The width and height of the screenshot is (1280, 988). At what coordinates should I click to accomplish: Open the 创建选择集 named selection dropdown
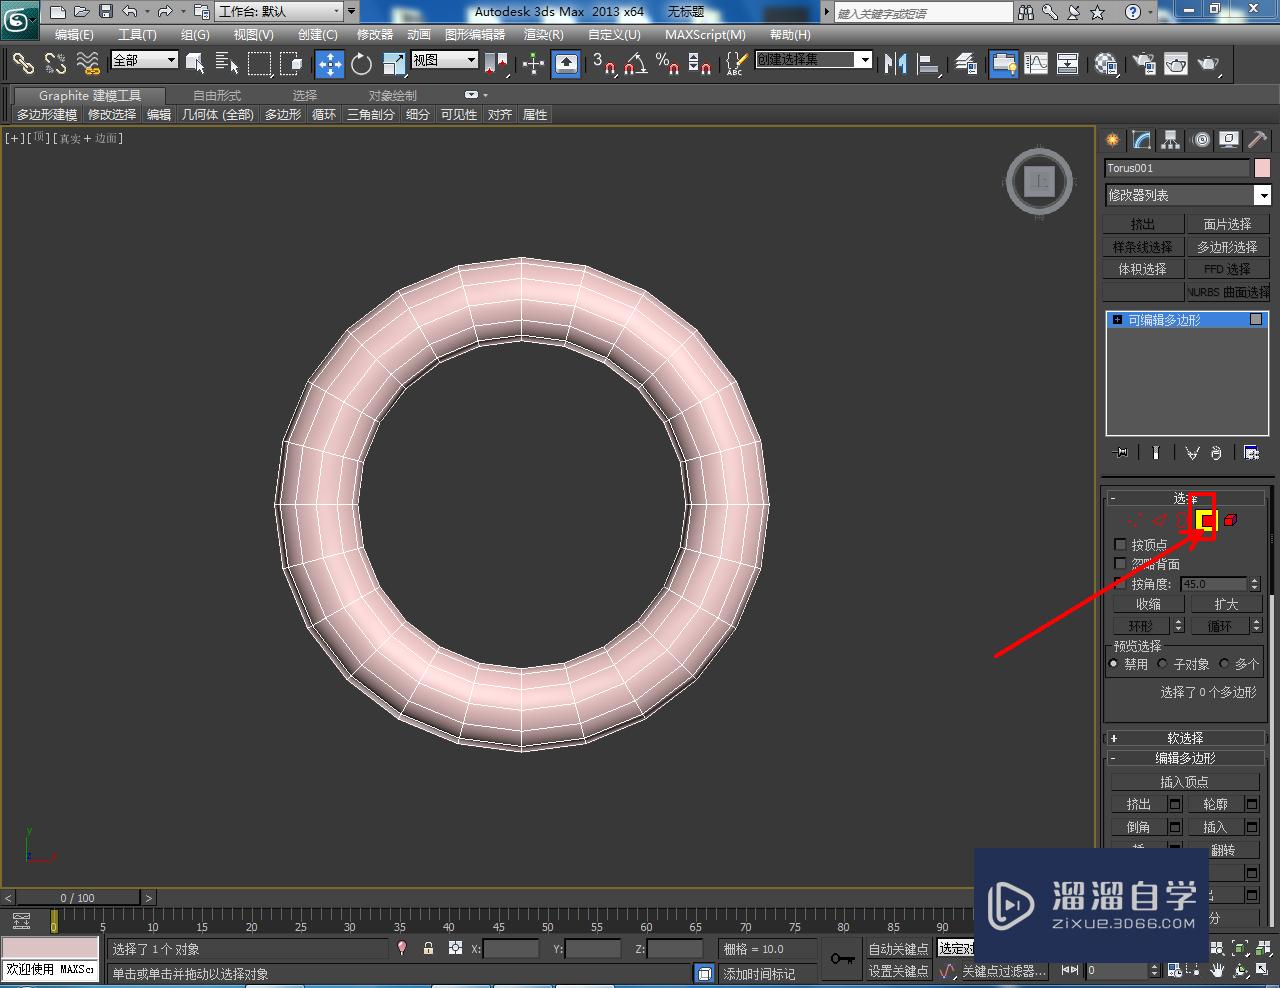(x=813, y=60)
